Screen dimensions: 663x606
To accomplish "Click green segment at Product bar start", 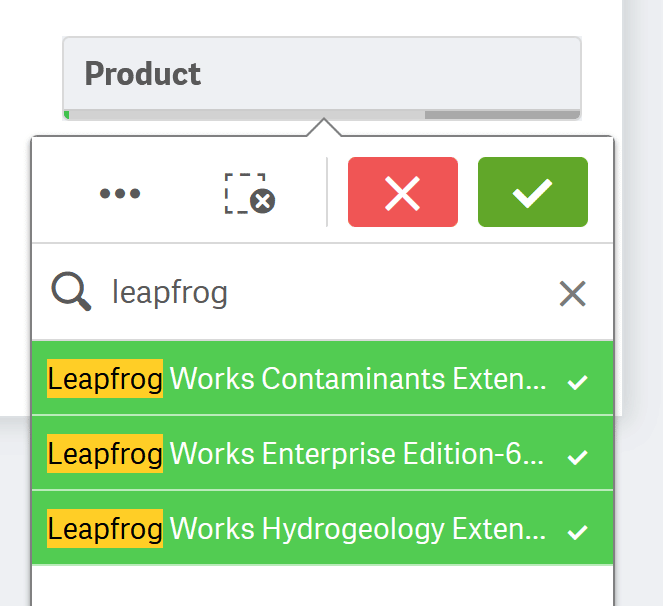I will (66, 115).
